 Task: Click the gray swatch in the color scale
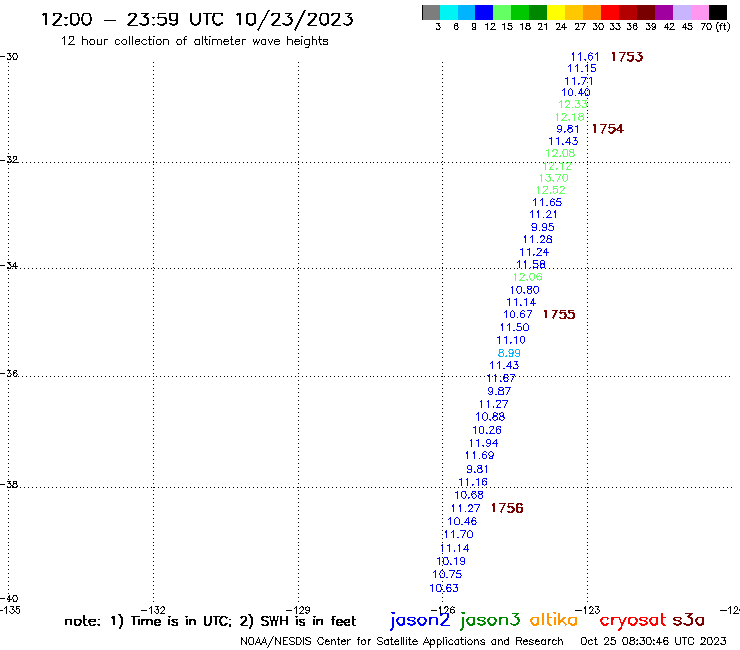431,12
